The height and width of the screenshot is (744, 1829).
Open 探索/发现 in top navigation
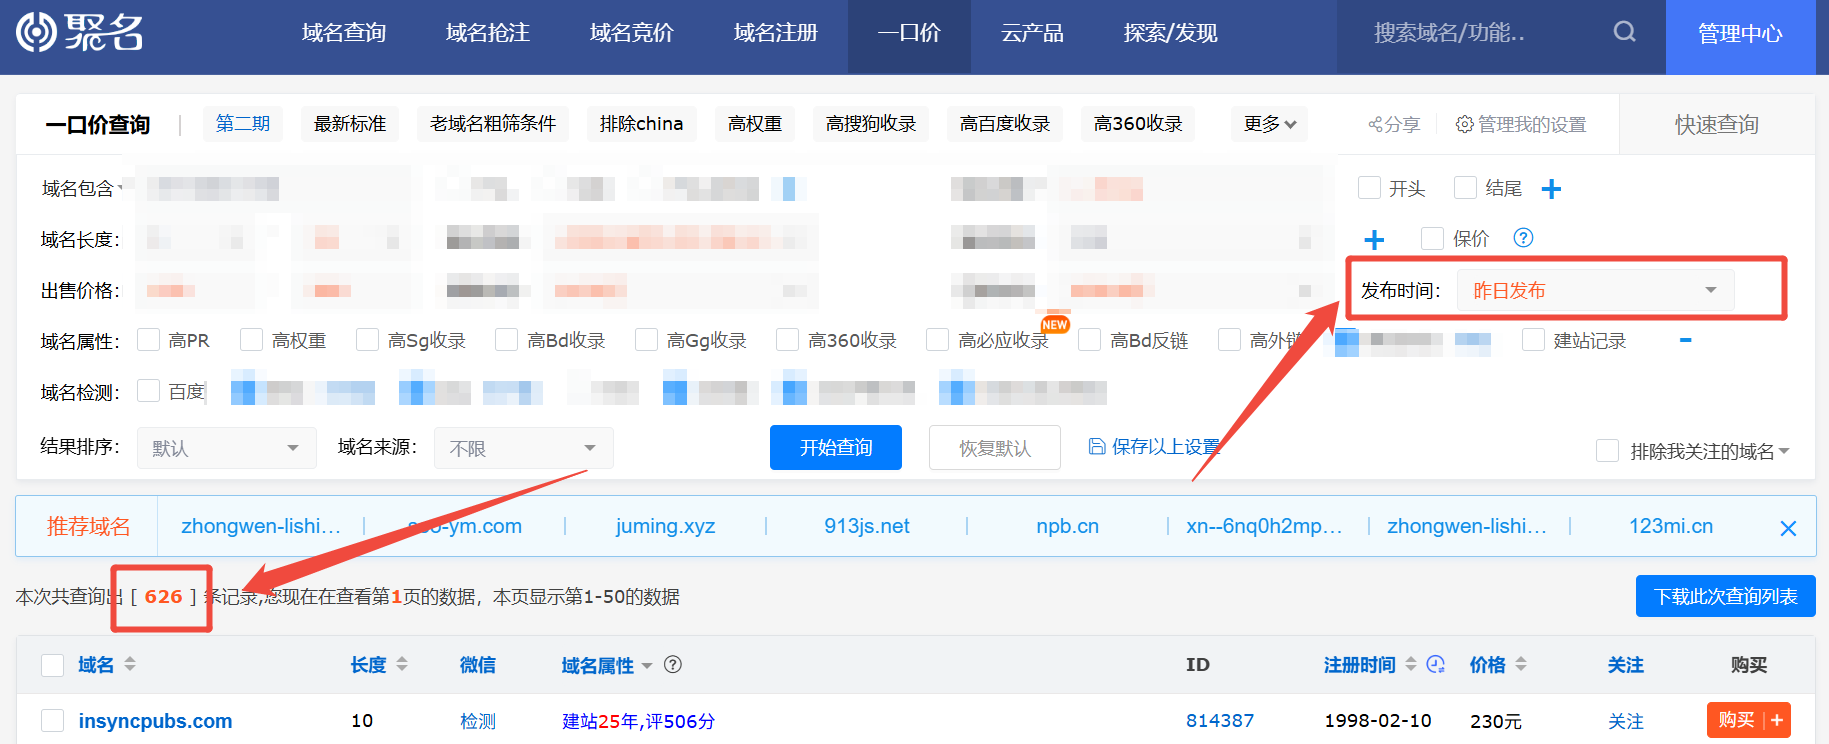point(1171,33)
